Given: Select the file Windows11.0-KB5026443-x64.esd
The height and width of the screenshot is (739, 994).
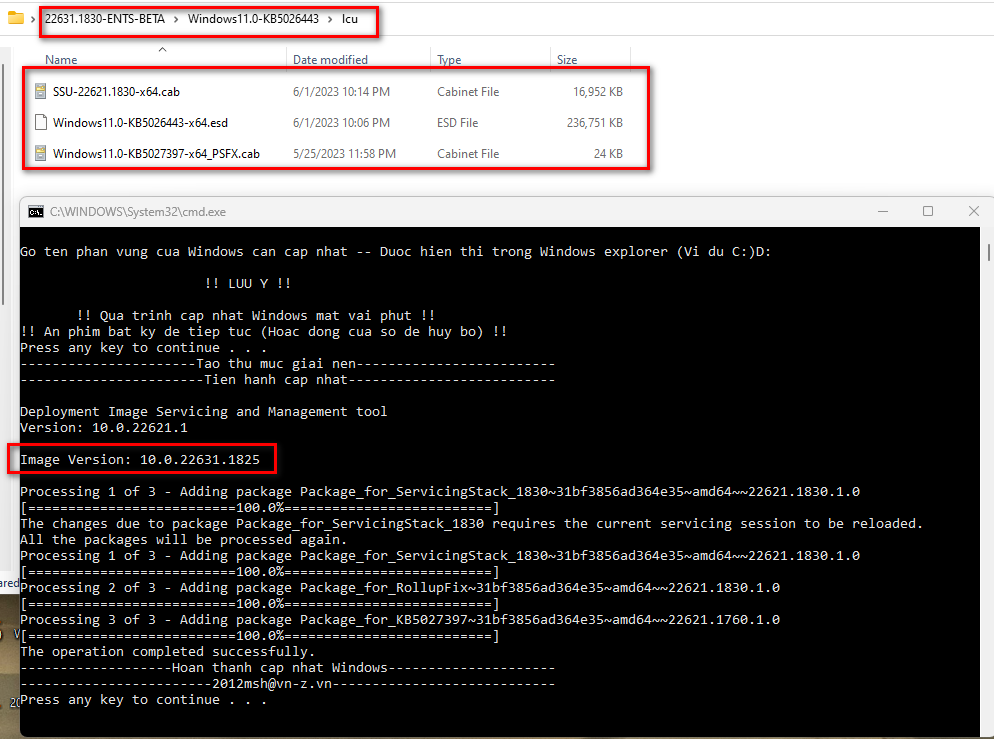Looking at the screenshot, I should point(140,122).
